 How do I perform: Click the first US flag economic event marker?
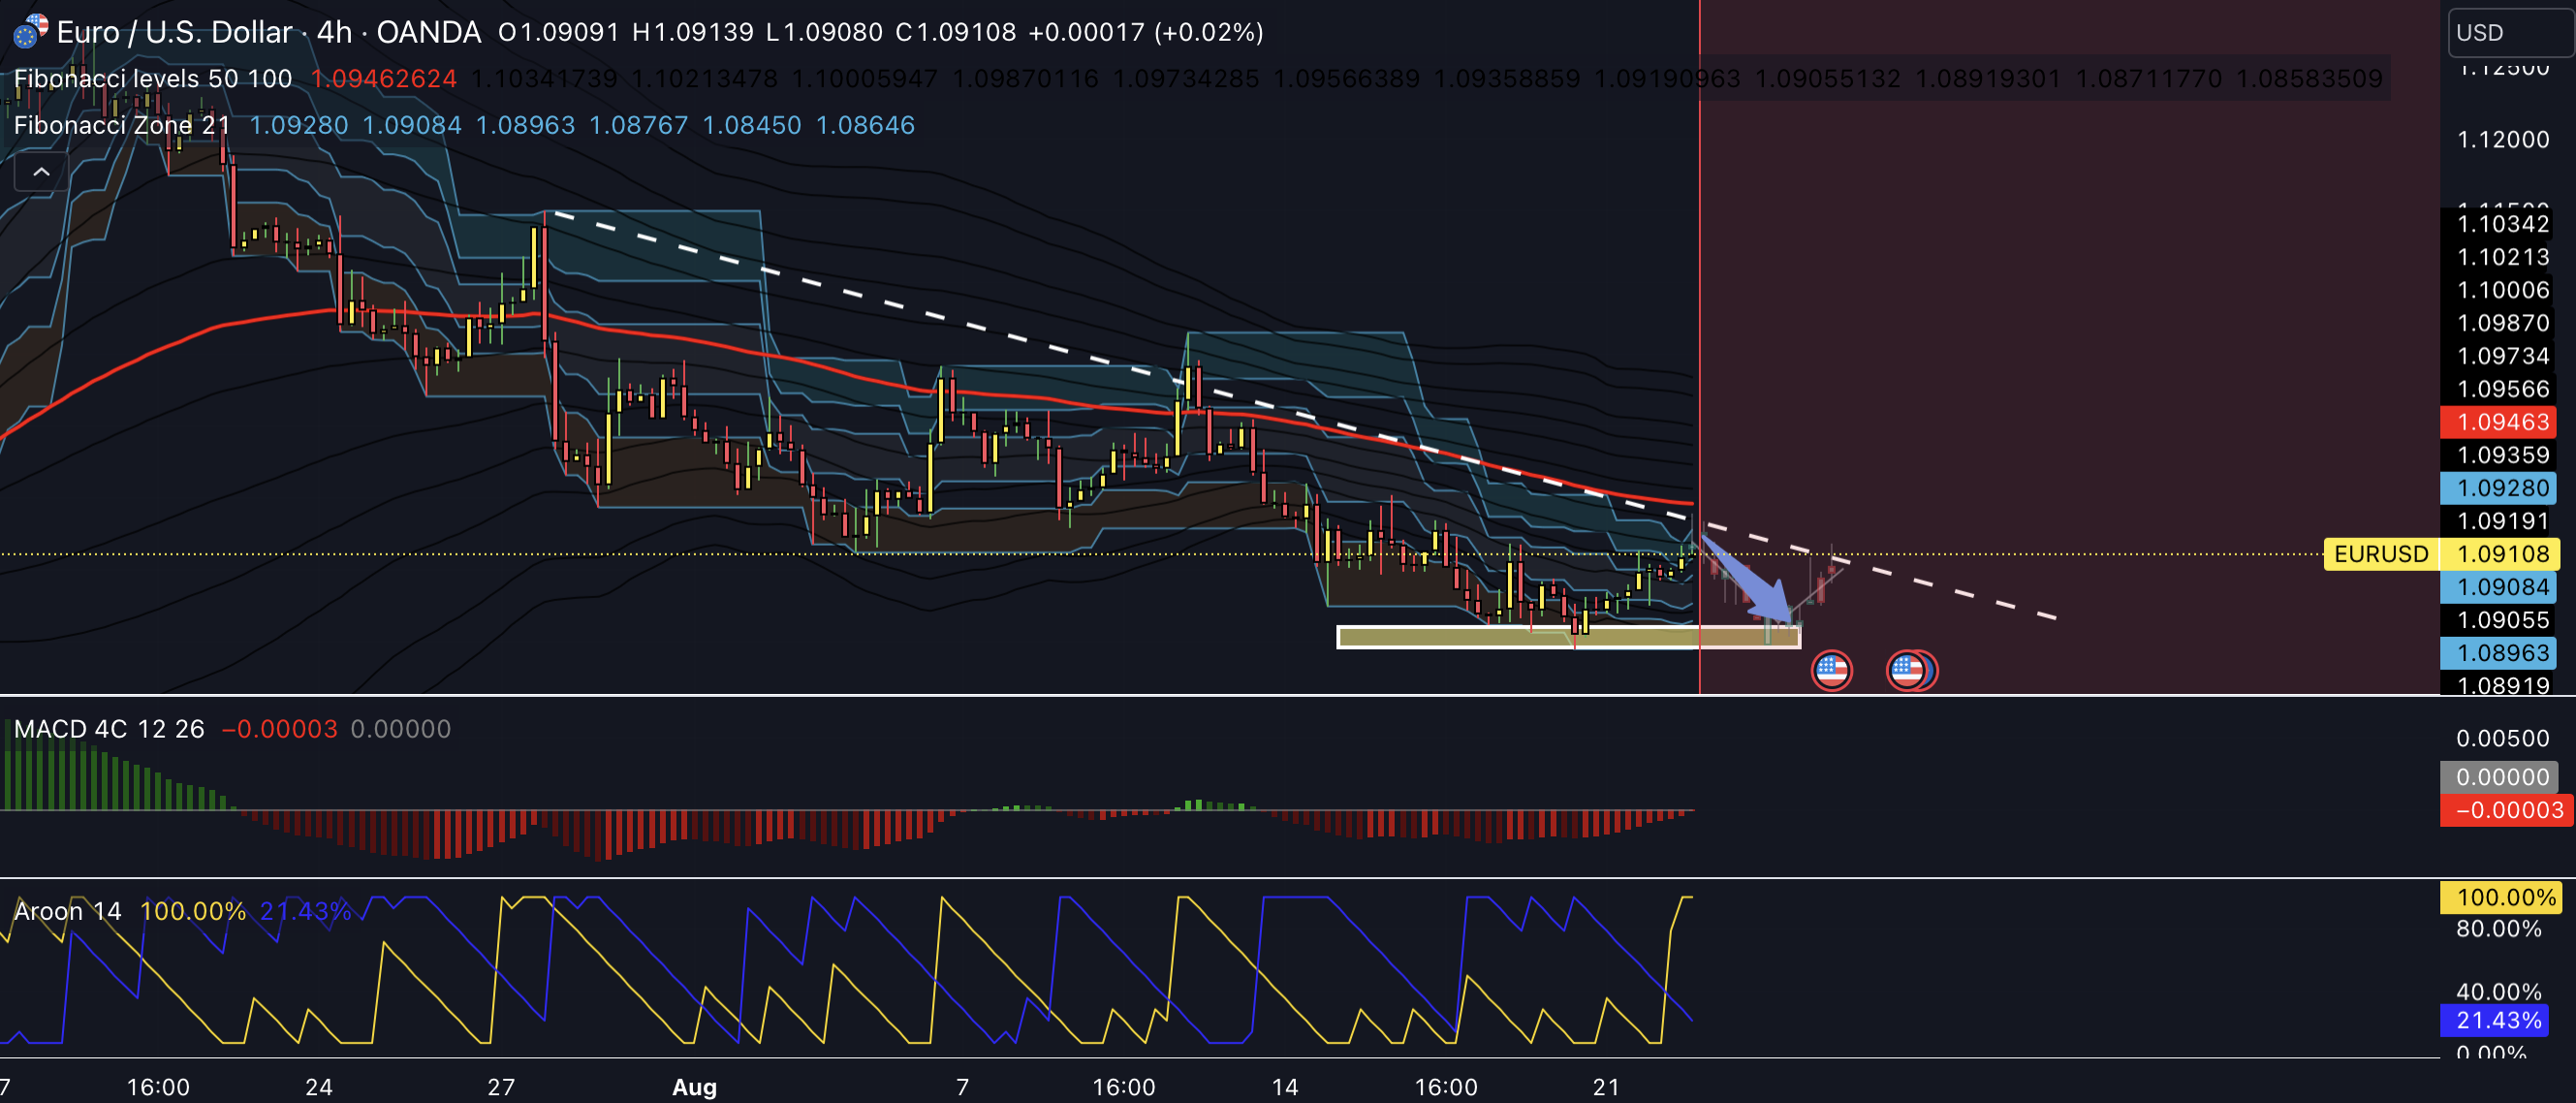point(1831,670)
